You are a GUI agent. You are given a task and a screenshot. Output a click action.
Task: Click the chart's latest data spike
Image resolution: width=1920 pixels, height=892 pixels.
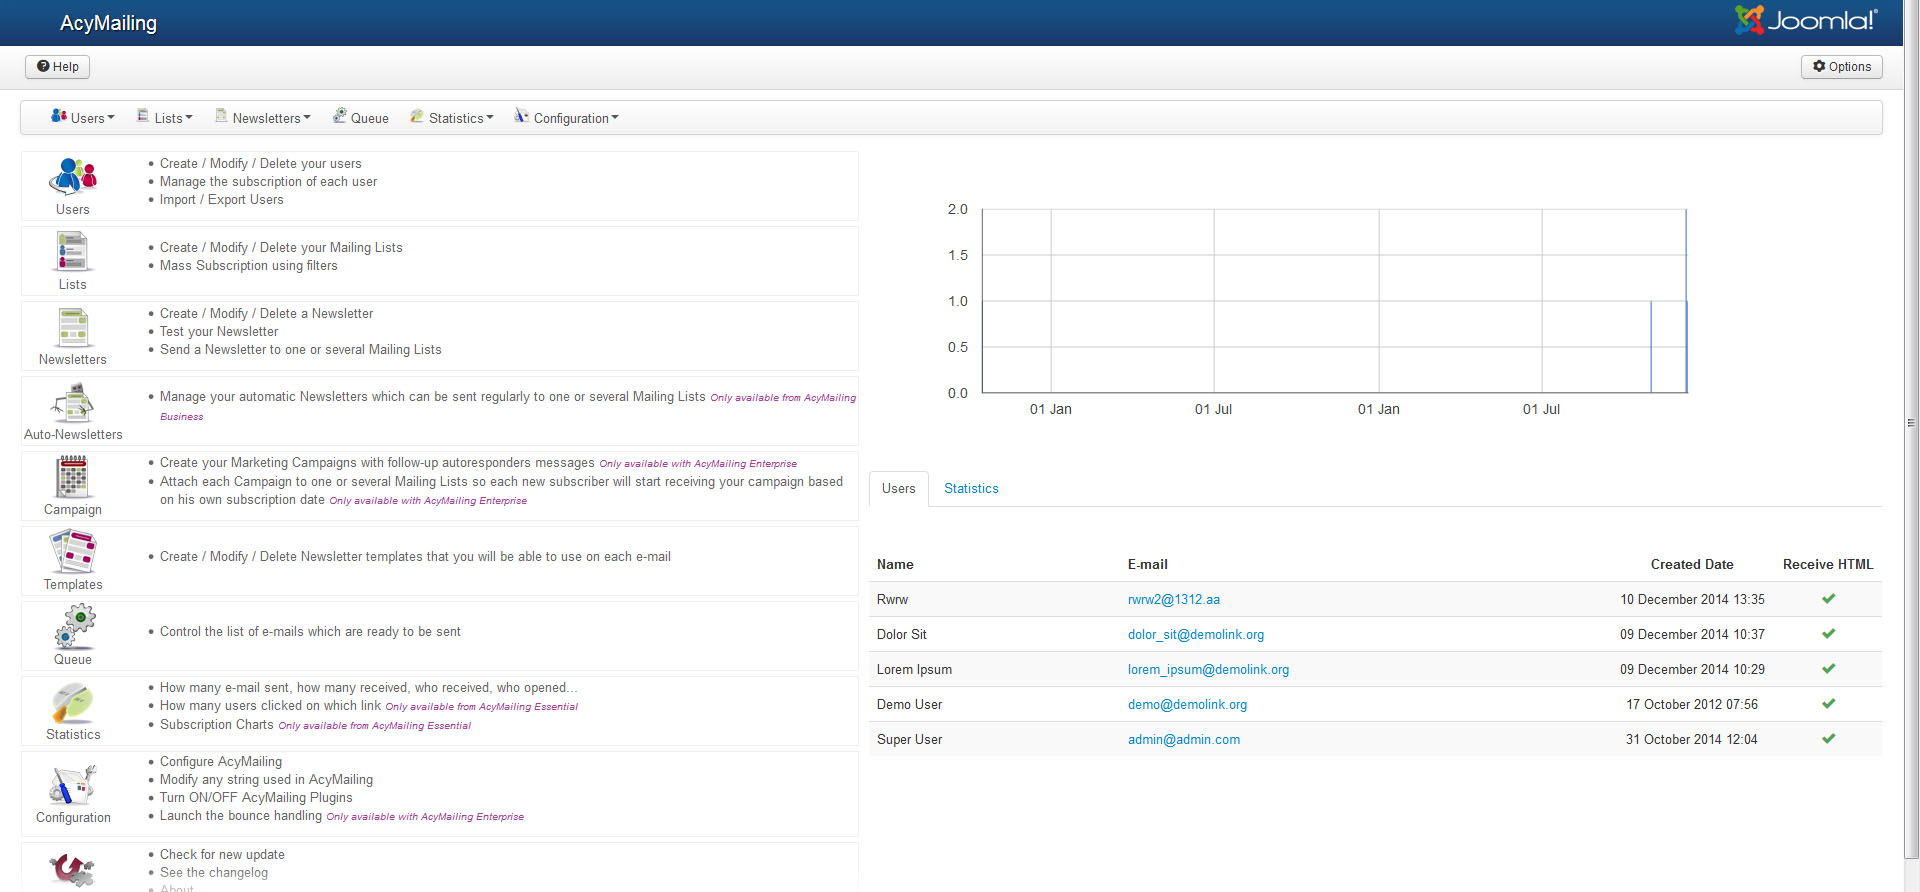(1686, 300)
